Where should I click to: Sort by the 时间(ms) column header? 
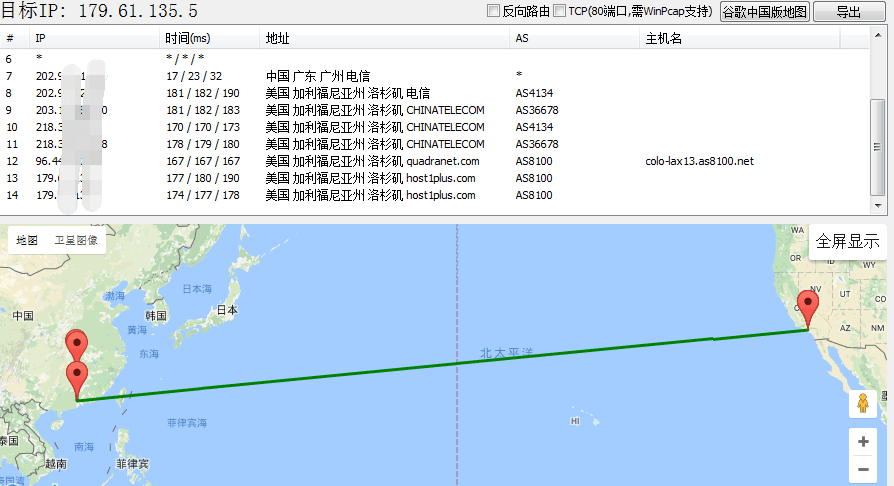pos(187,38)
